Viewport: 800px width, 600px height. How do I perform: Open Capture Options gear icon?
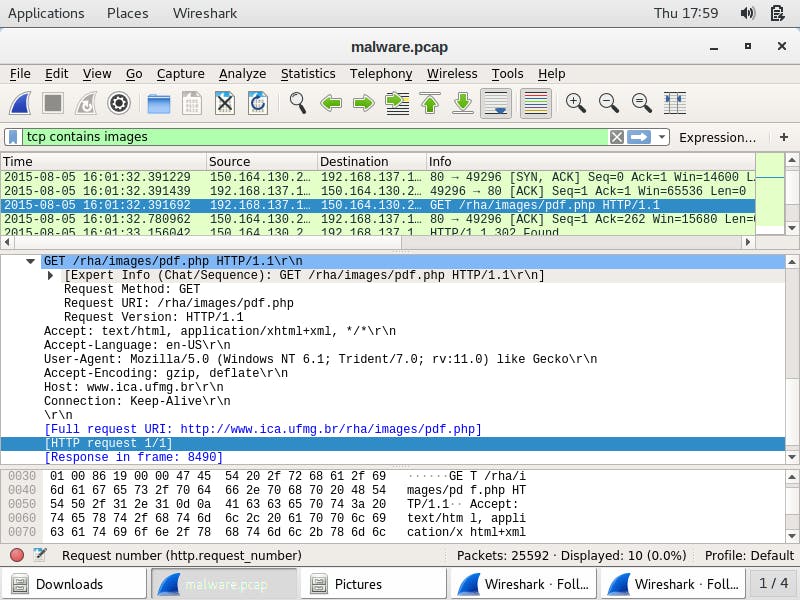(119, 103)
